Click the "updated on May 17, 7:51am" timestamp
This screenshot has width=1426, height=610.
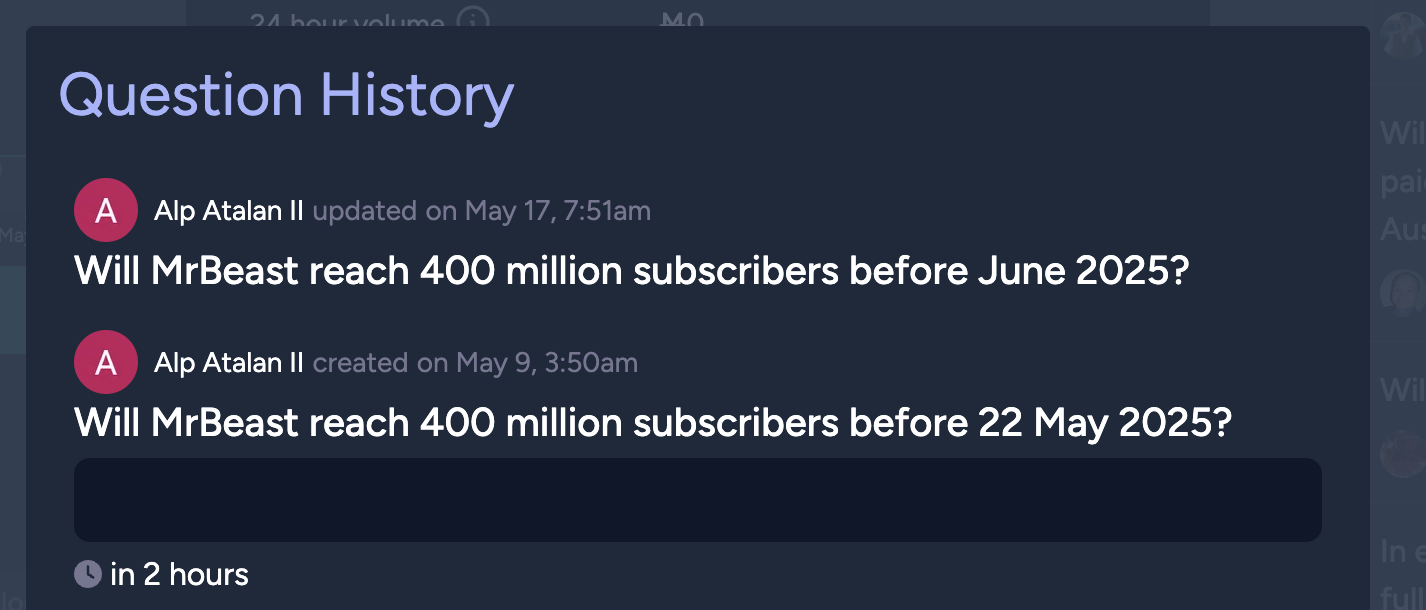point(482,211)
